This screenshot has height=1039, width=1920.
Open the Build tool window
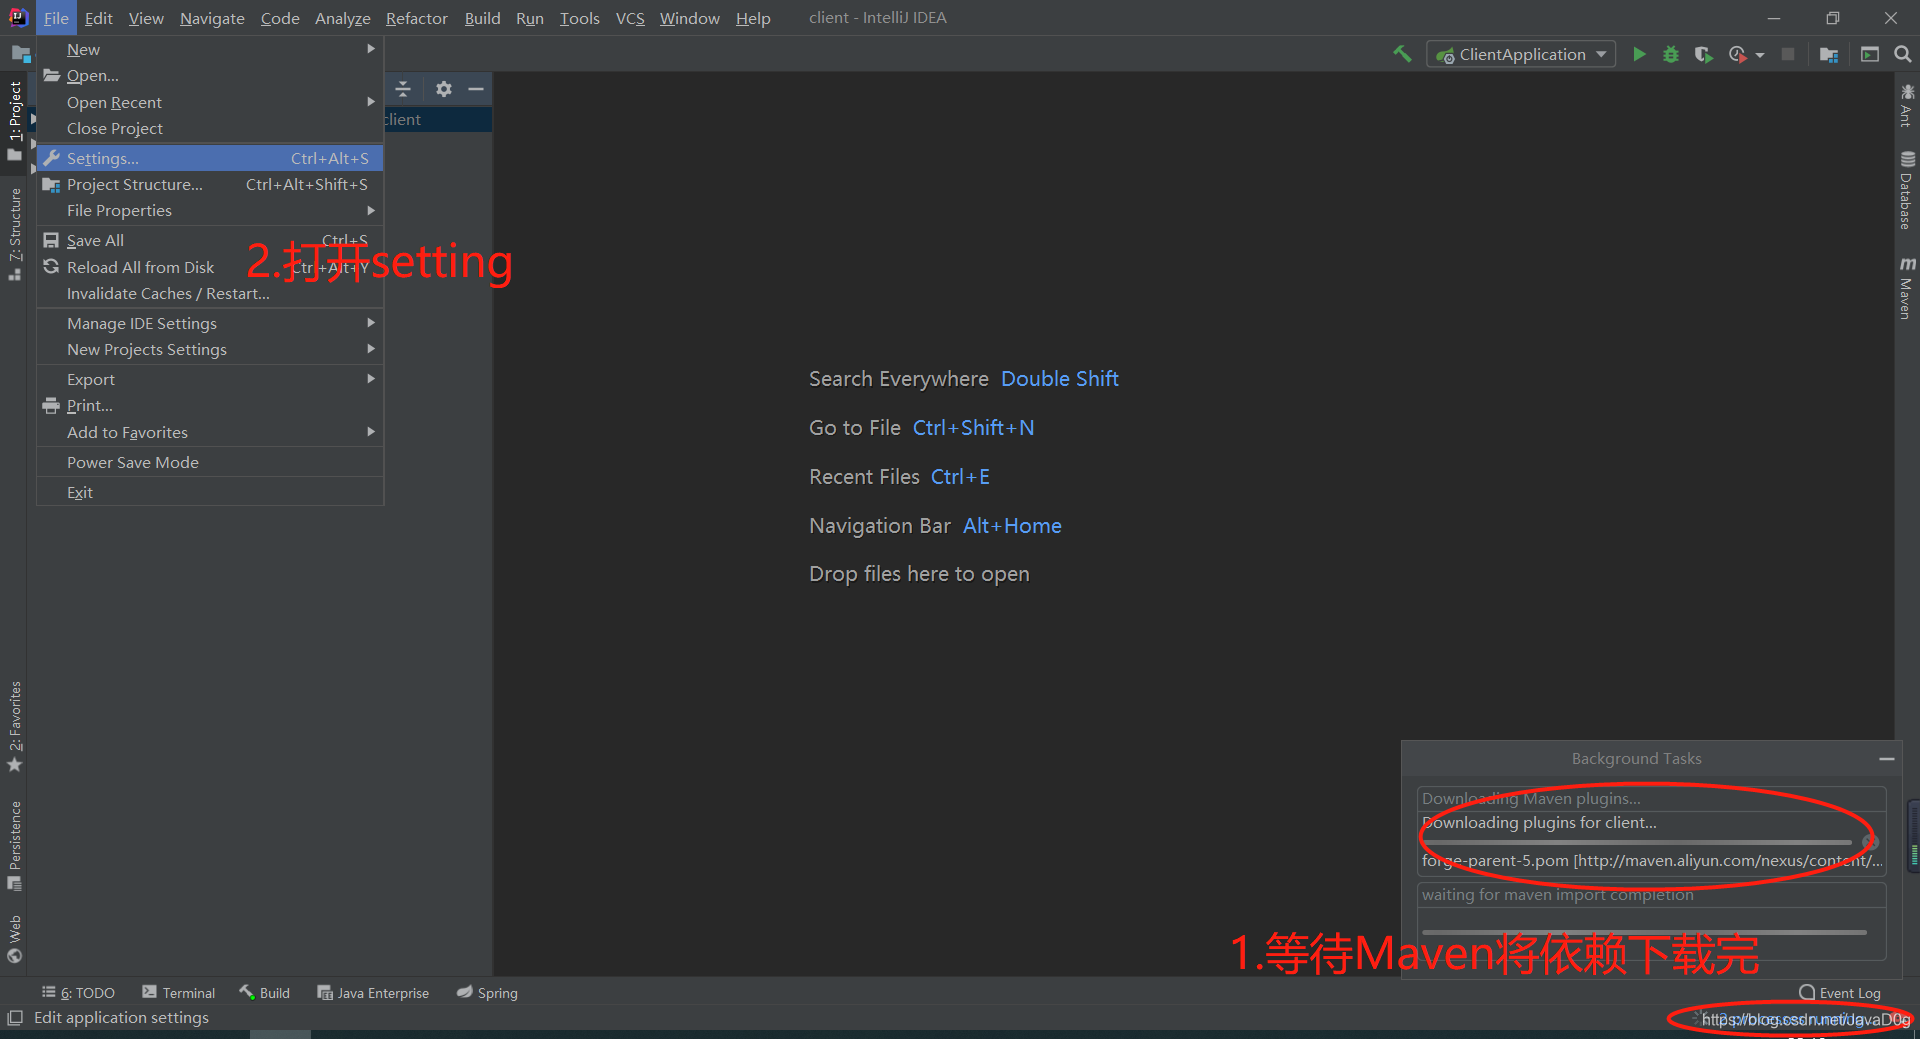265,993
